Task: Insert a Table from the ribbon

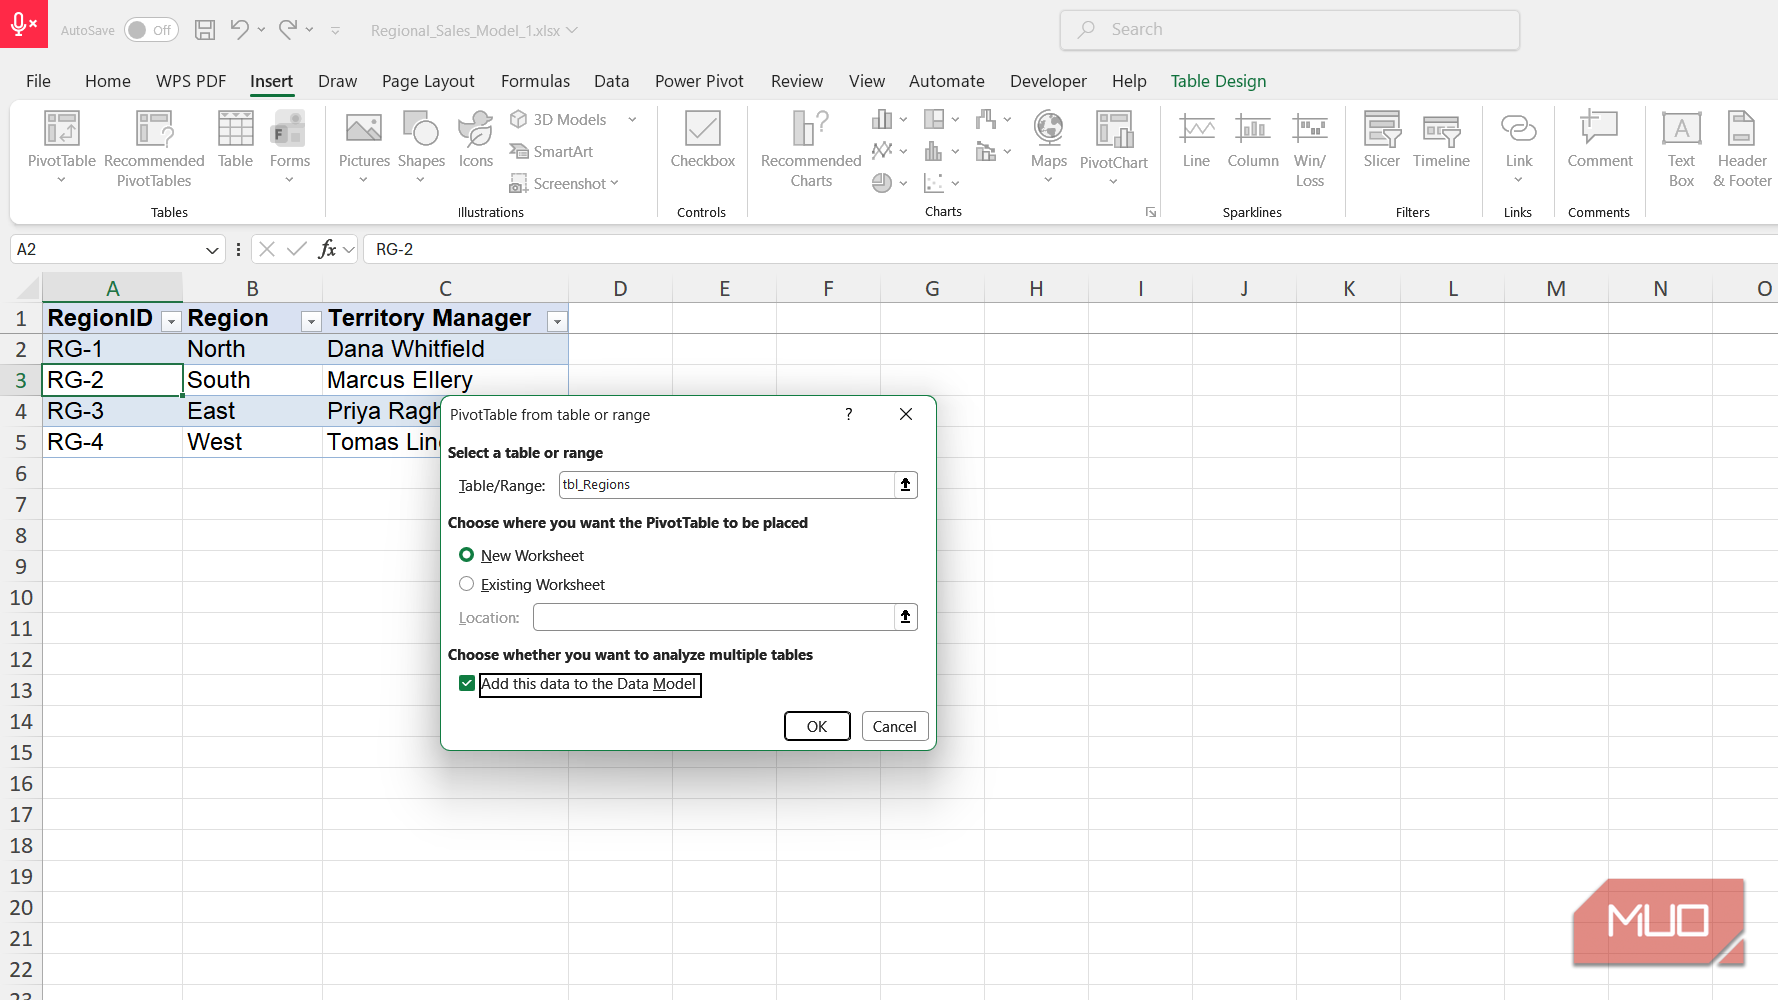Action: [x=235, y=140]
